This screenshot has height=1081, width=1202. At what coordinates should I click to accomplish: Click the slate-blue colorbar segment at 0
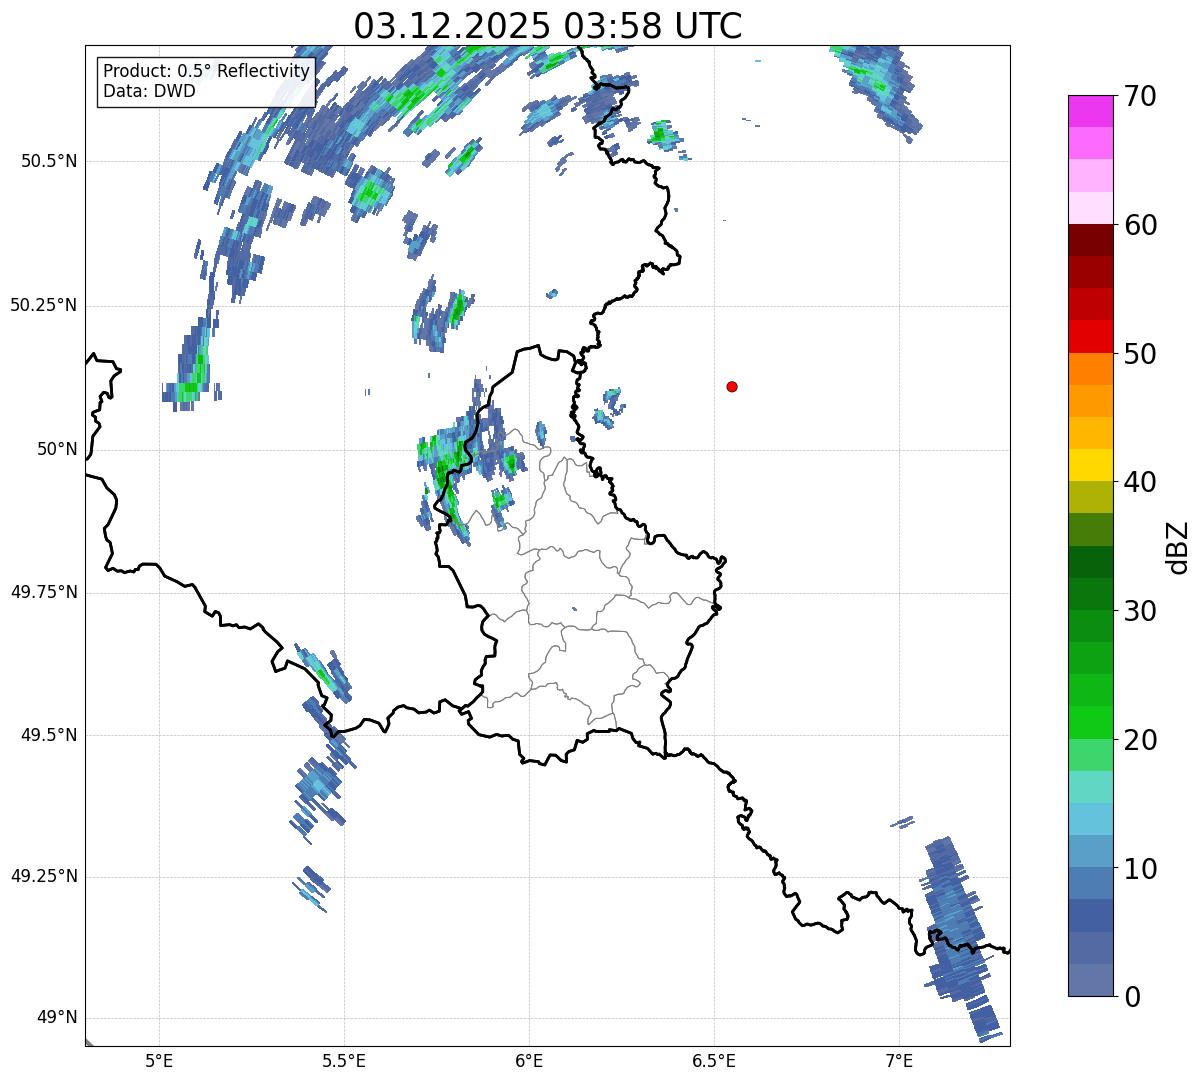1091,980
